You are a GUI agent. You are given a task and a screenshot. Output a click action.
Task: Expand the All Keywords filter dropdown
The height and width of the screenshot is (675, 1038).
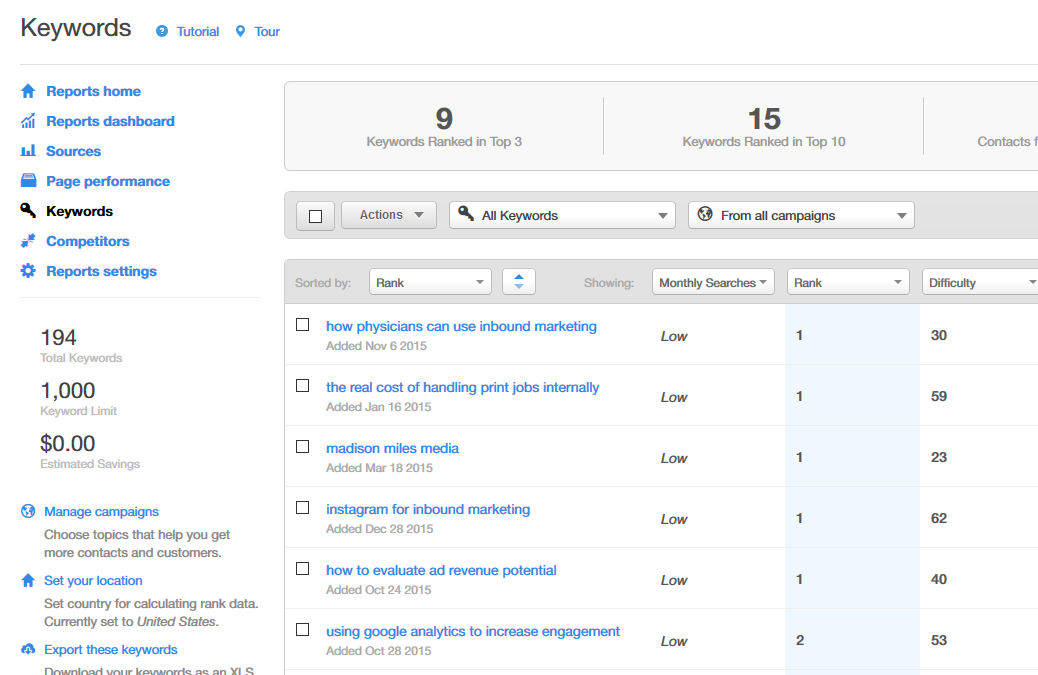[x=562, y=215]
